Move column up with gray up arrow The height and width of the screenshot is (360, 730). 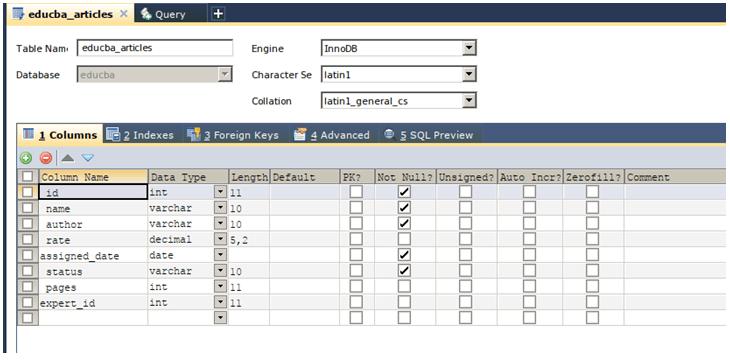(68, 158)
